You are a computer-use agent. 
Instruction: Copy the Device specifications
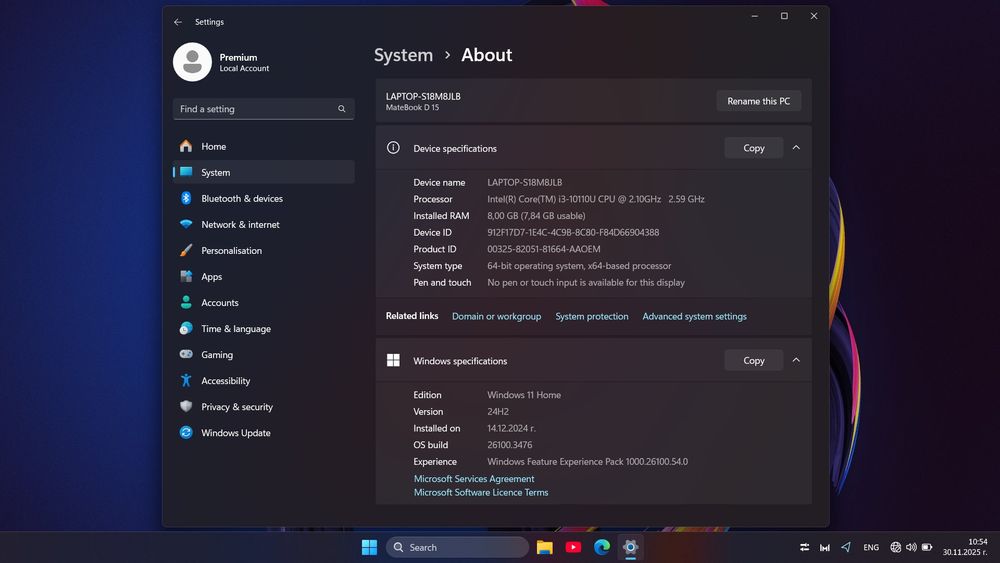coord(753,148)
